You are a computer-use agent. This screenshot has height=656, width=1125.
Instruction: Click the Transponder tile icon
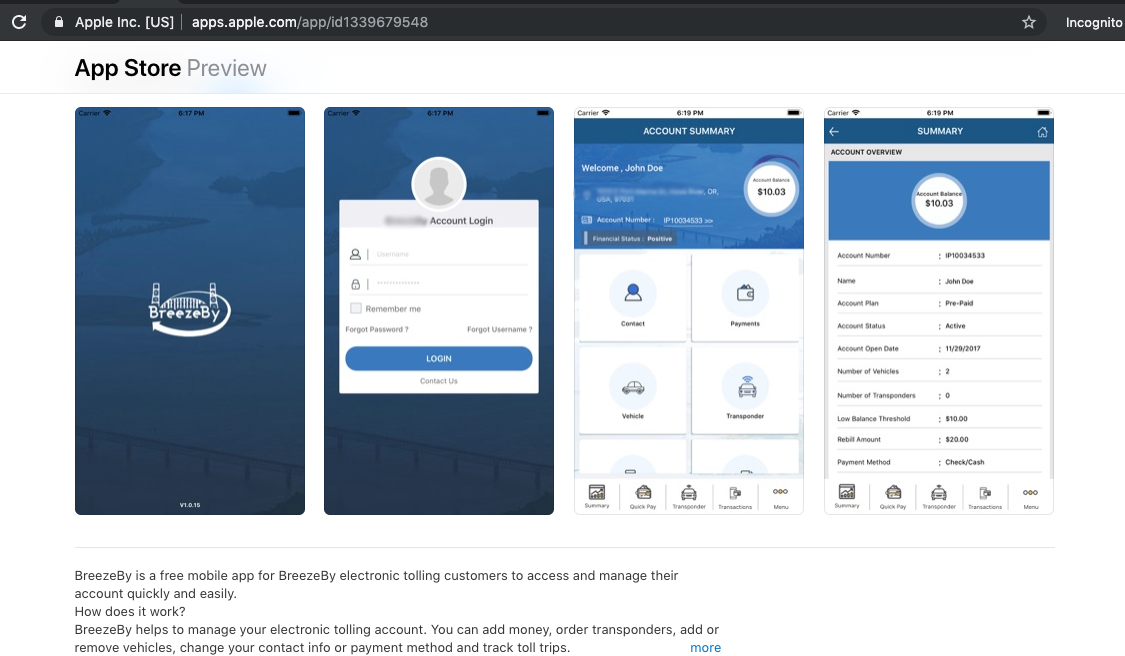click(745, 387)
